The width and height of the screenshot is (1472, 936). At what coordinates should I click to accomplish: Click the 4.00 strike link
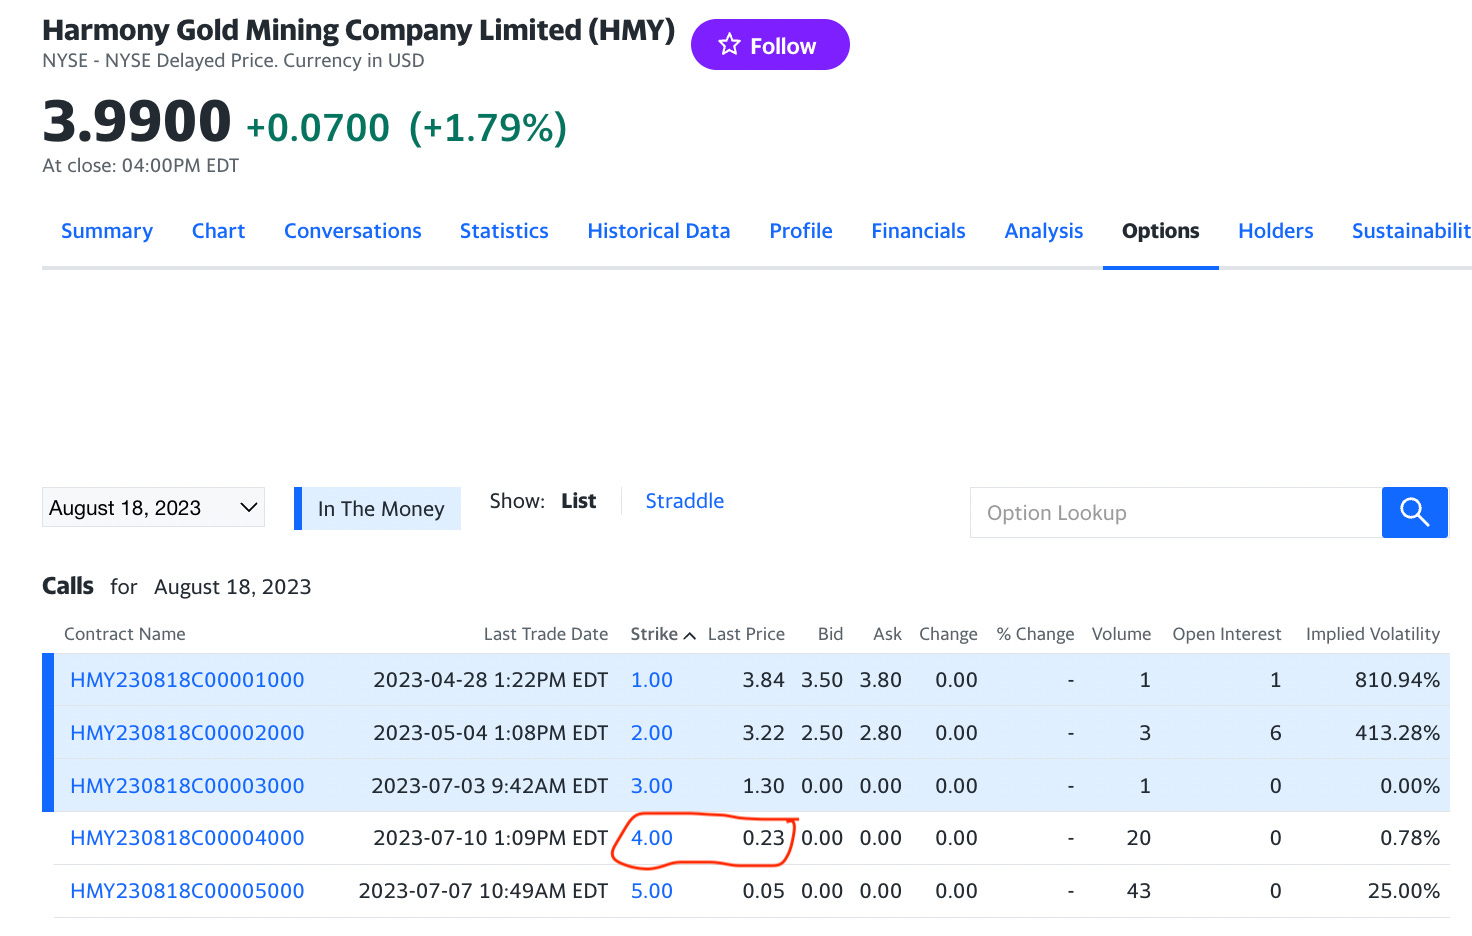[652, 838]
